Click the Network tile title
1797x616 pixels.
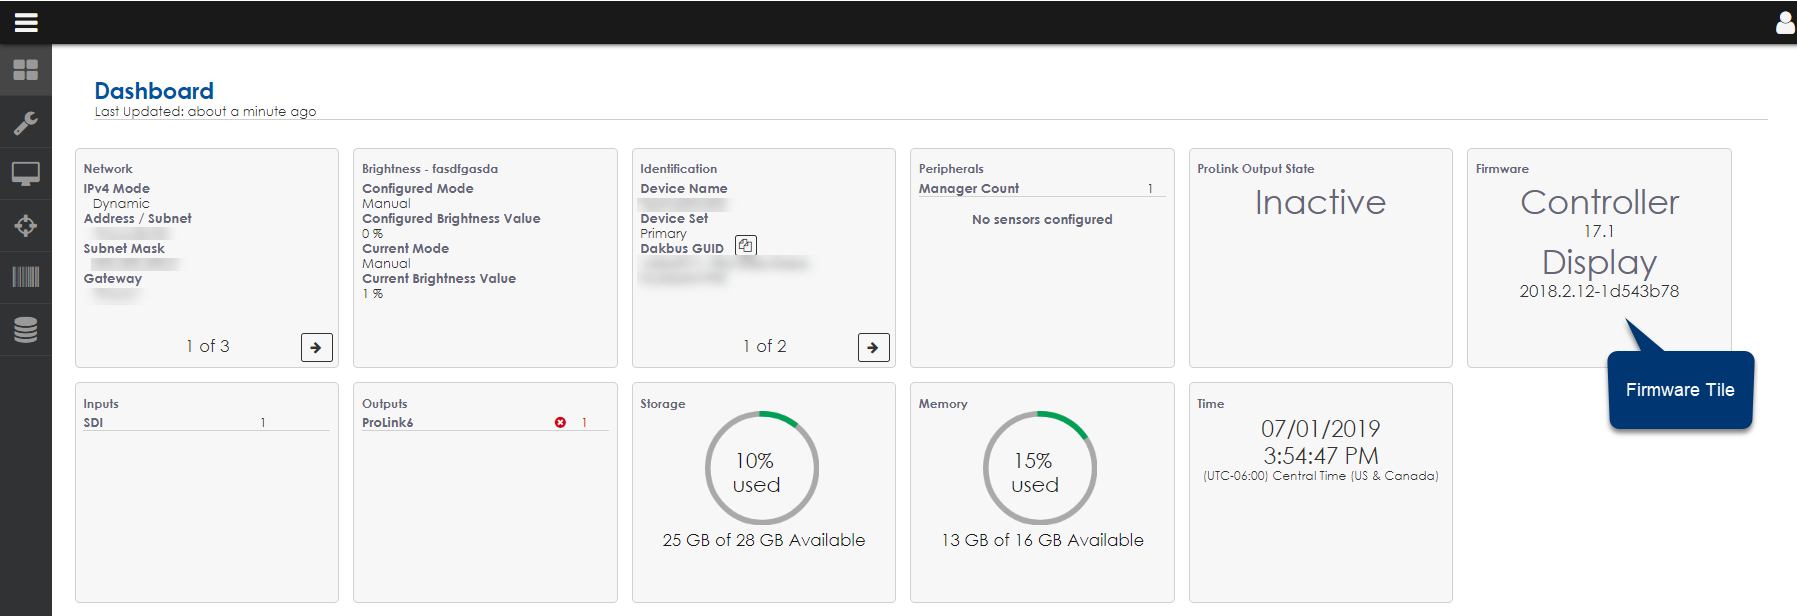108,169
